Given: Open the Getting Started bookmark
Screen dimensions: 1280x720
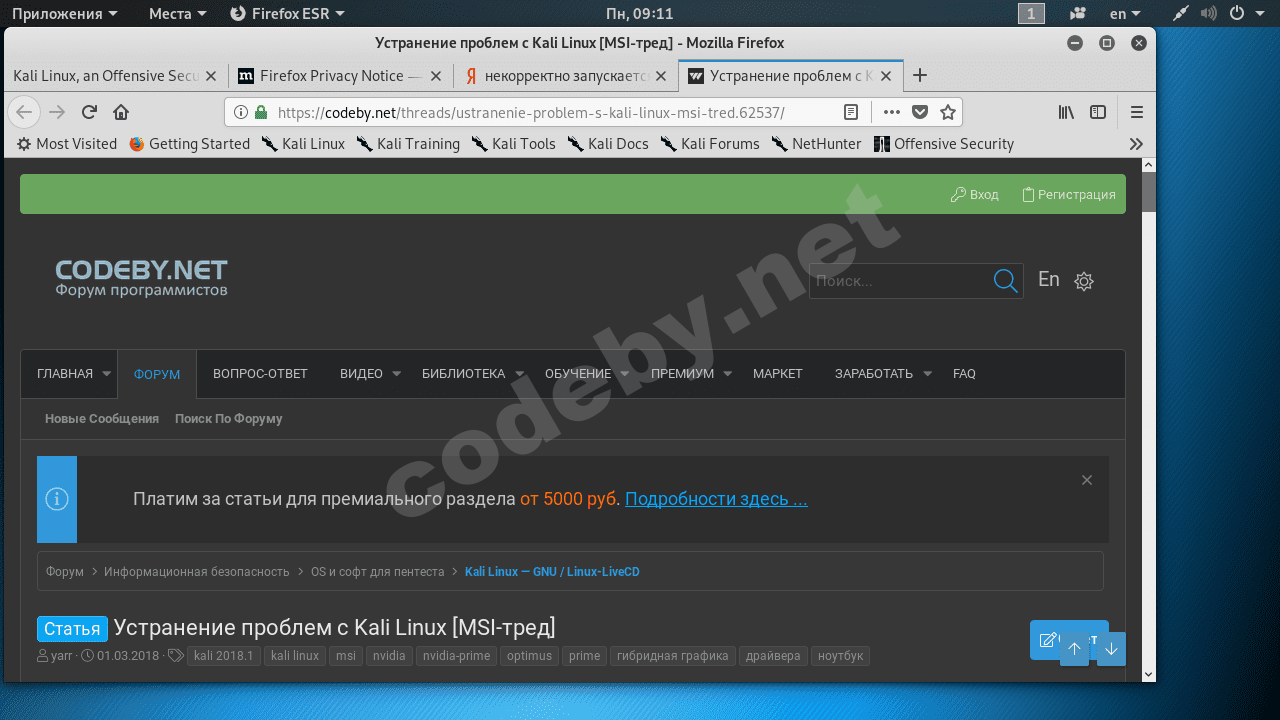Looking at the screenshot, I should [189, 144].
